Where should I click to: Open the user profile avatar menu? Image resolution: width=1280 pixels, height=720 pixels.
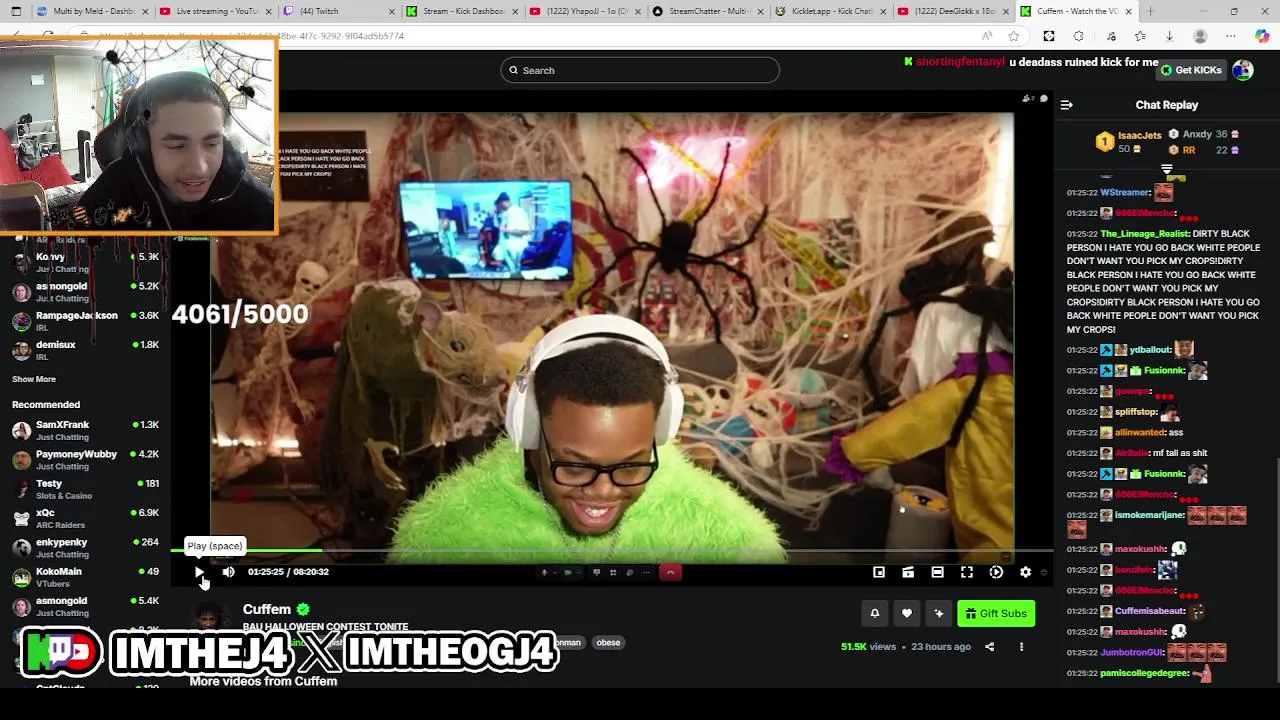[x=1243, y=70]
